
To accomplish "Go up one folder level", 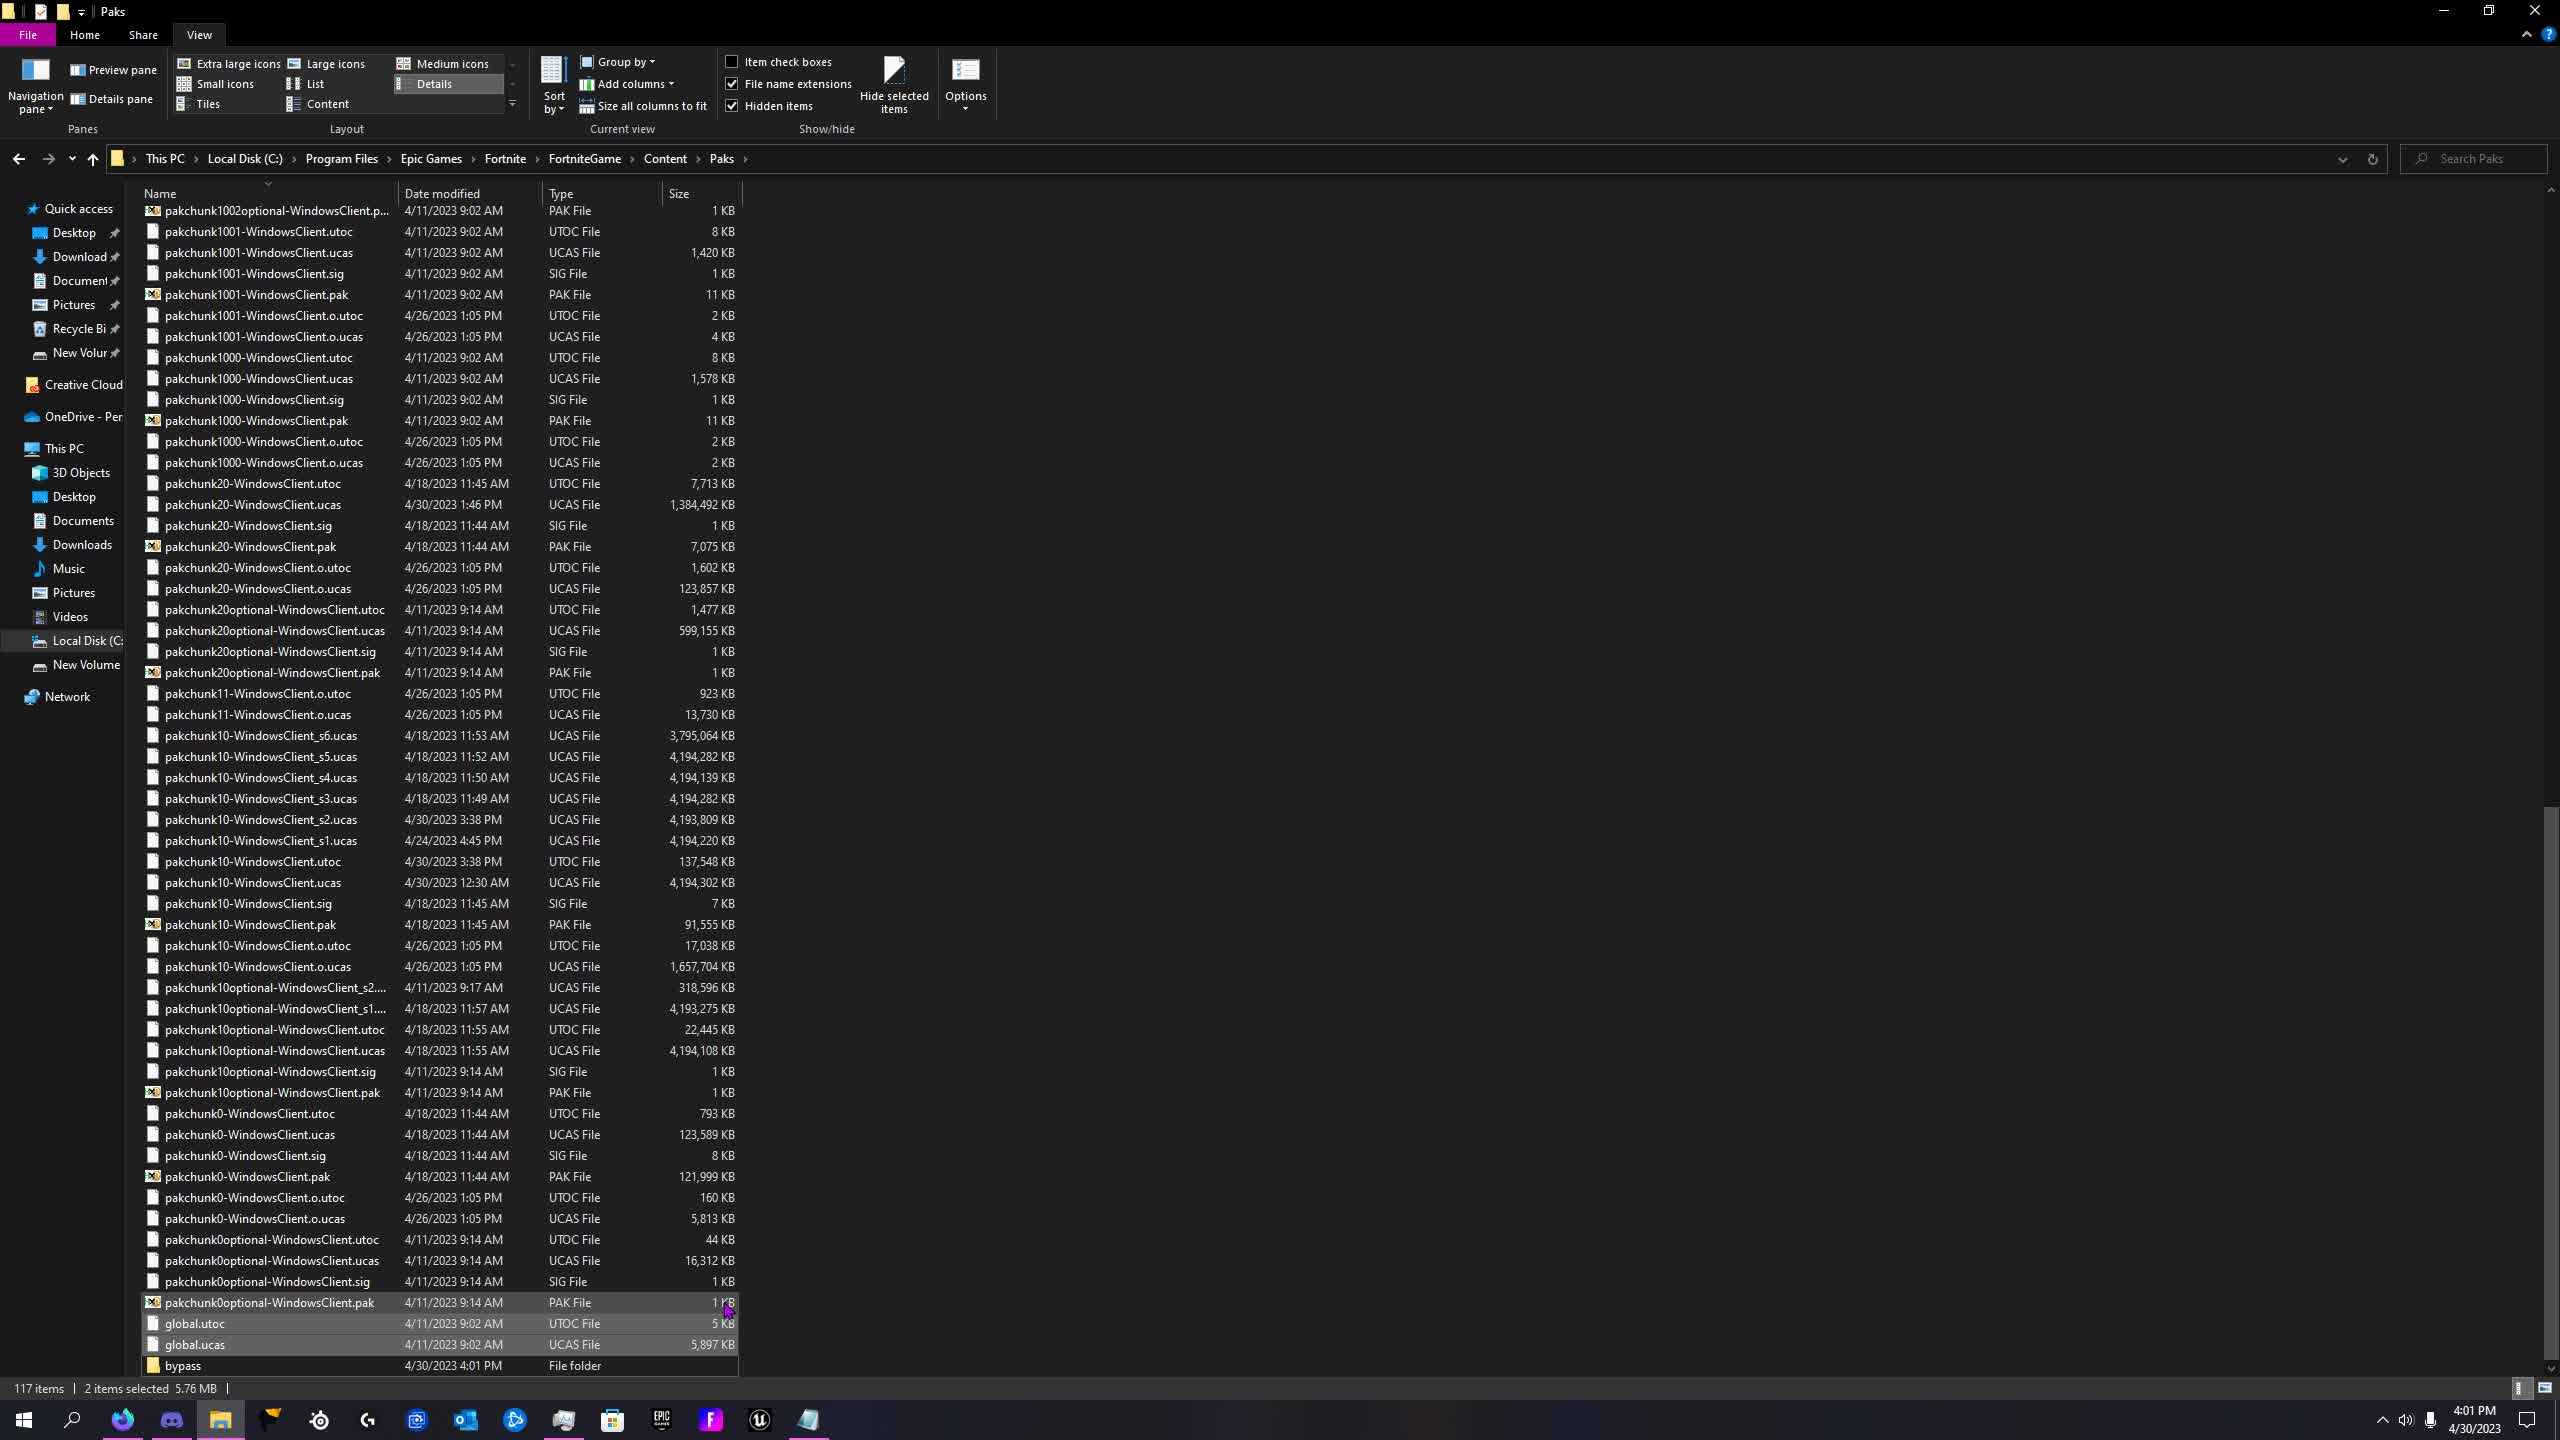I will point(92,158).
